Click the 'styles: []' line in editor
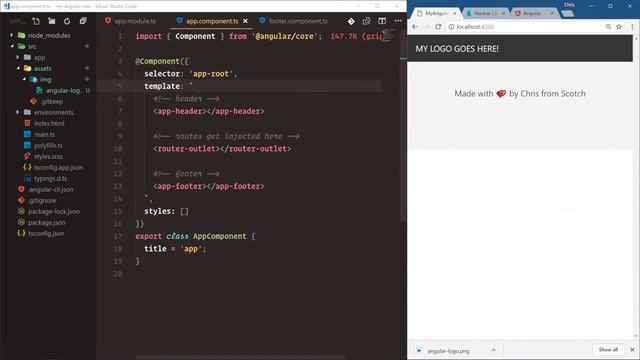The width and height of the screenshot is (640, 360). [x=166, y=211]
